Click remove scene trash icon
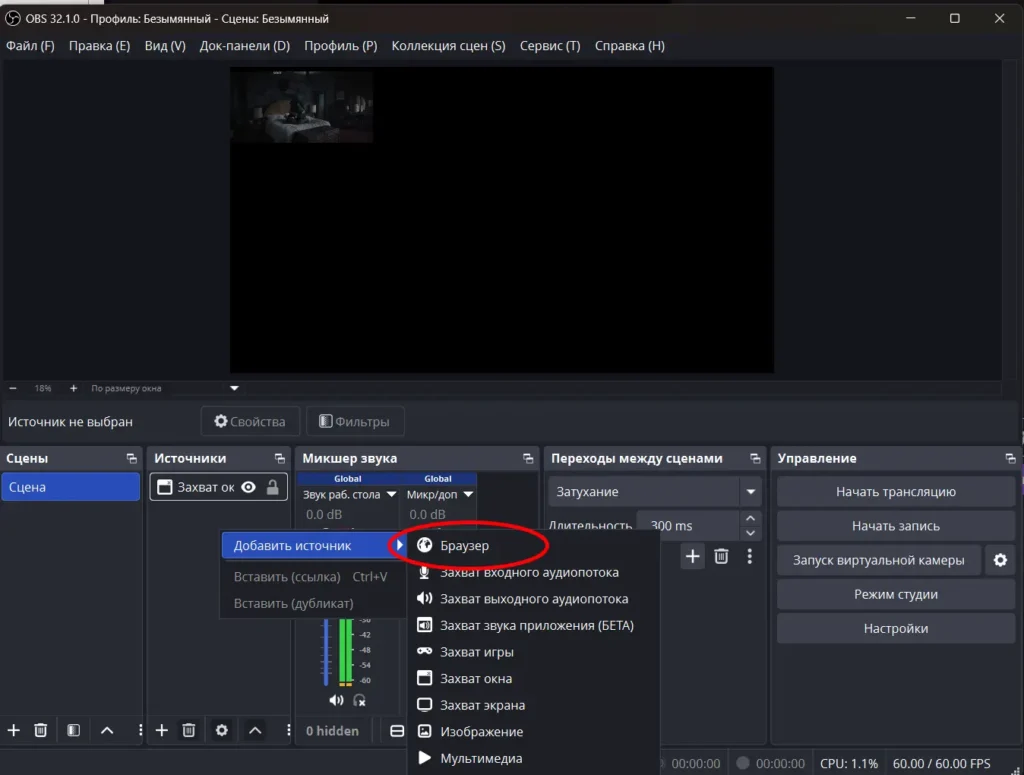The image size is (1024, 775). [41, 731]
